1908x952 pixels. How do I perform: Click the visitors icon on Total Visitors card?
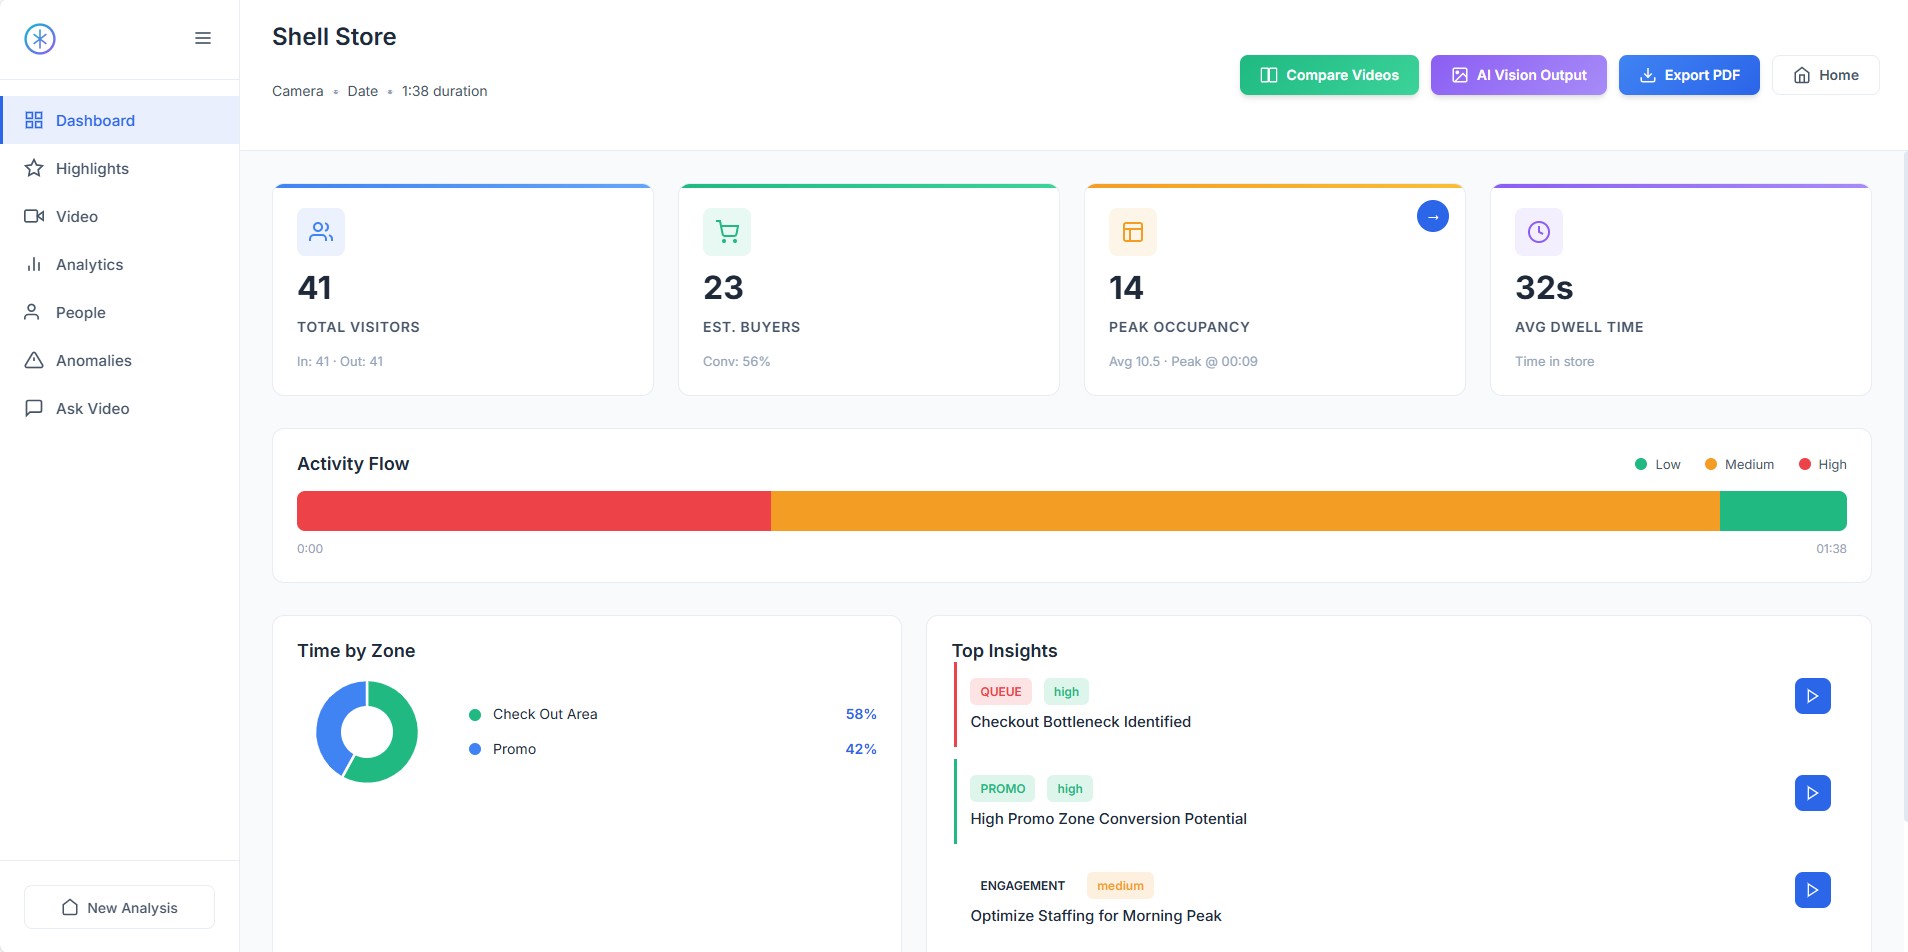click(x=321, y=232)
